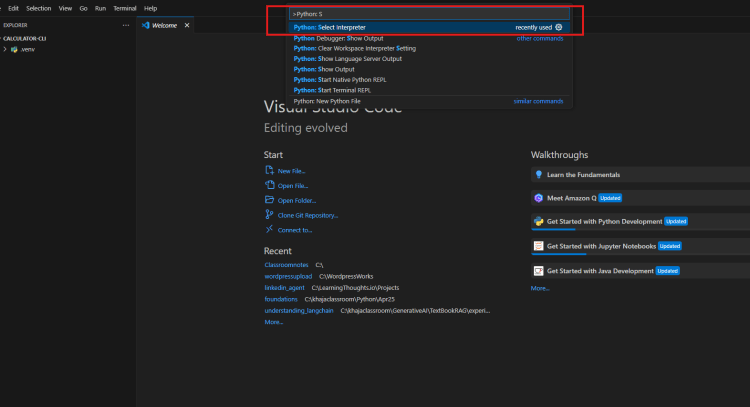Open Explorer more actions ellipsis
Viewport: 750px width, 407px height.
coord(126,25)
